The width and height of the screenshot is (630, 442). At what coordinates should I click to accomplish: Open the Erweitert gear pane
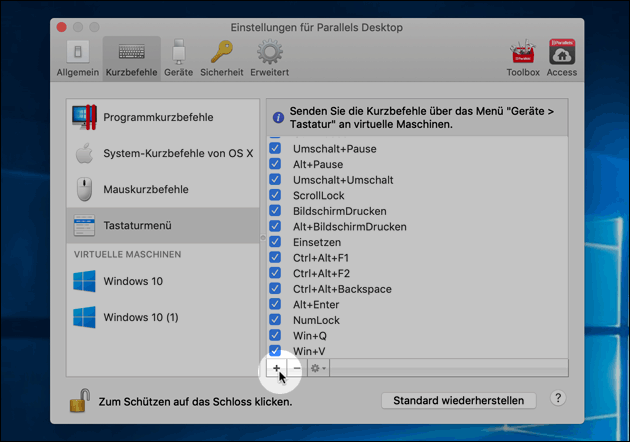pos(270,58)
